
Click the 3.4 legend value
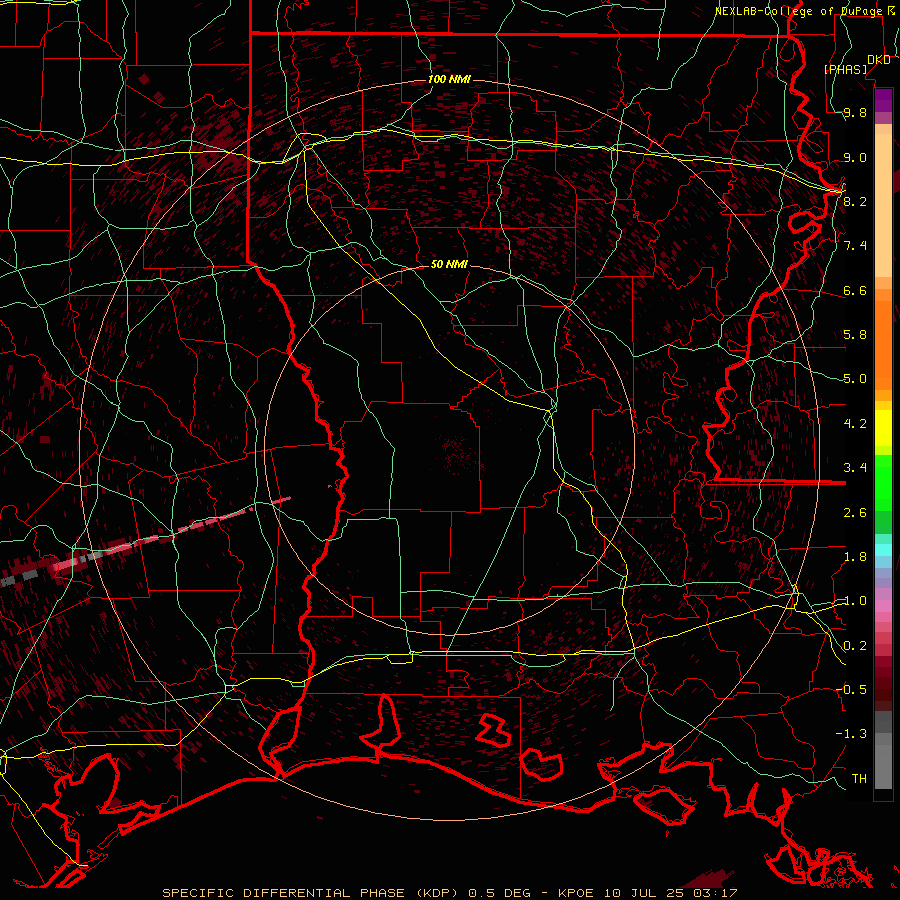[855, 468]
